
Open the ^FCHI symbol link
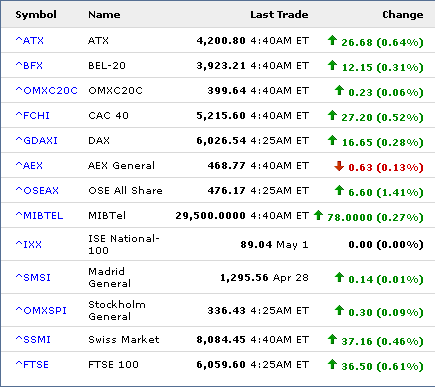pyautogui.click(x=33, y=115)
